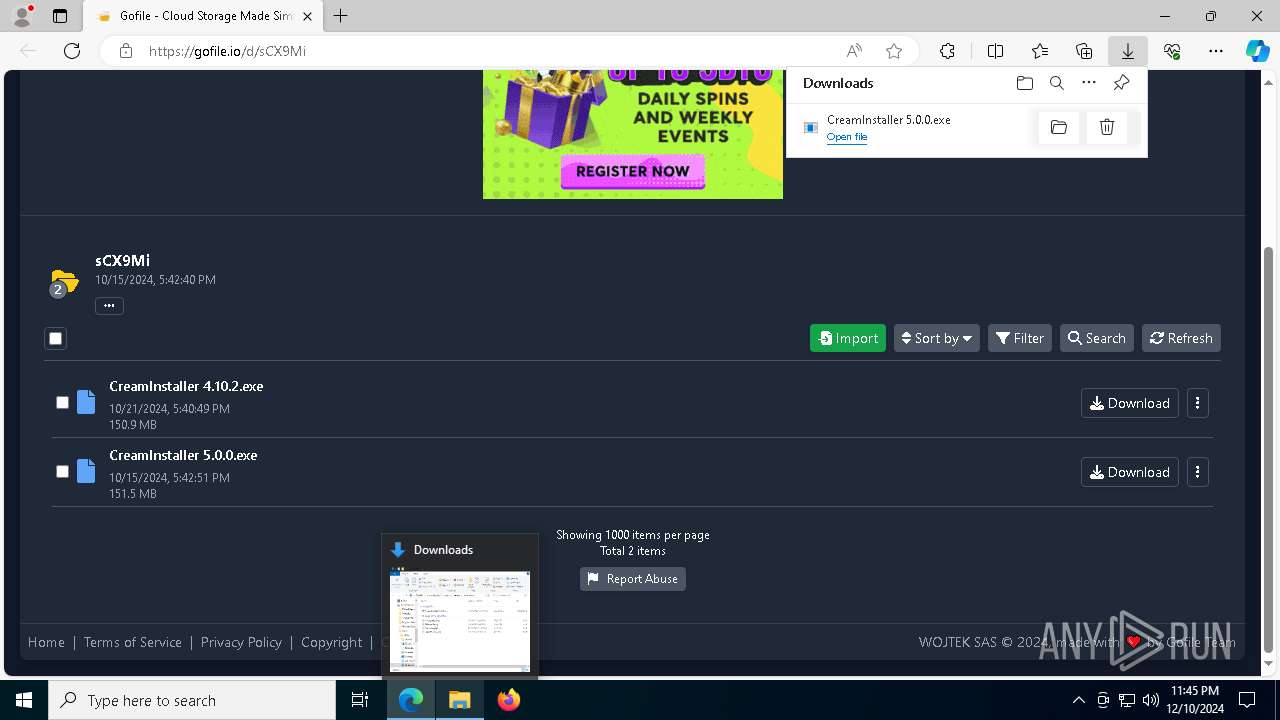This screenshot has width=1280, height=720.
Task: Show CreamInstaller 5.0.0.exe in folder
Action: 1059,127
